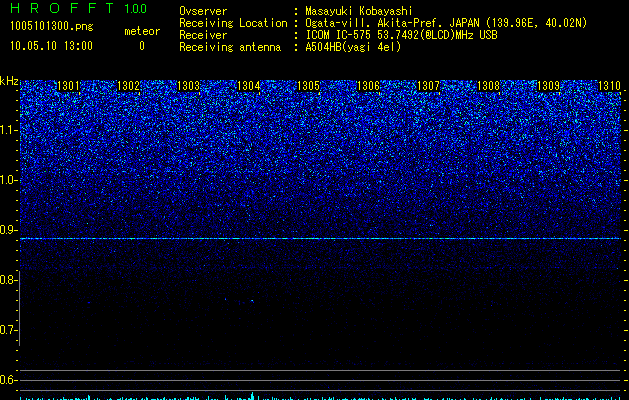Click time marker 1307
629x400 pixels.
(428, 85)
